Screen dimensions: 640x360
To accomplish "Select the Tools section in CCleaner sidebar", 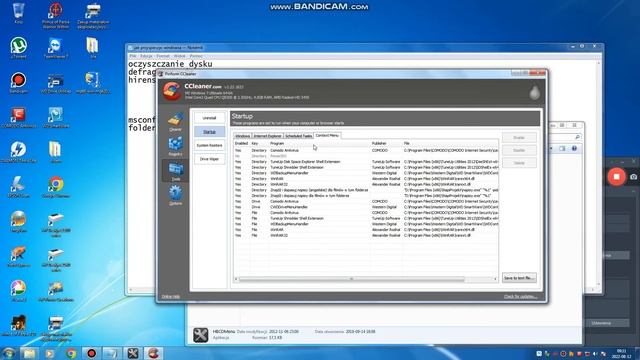I will click(x=176, y=171).
